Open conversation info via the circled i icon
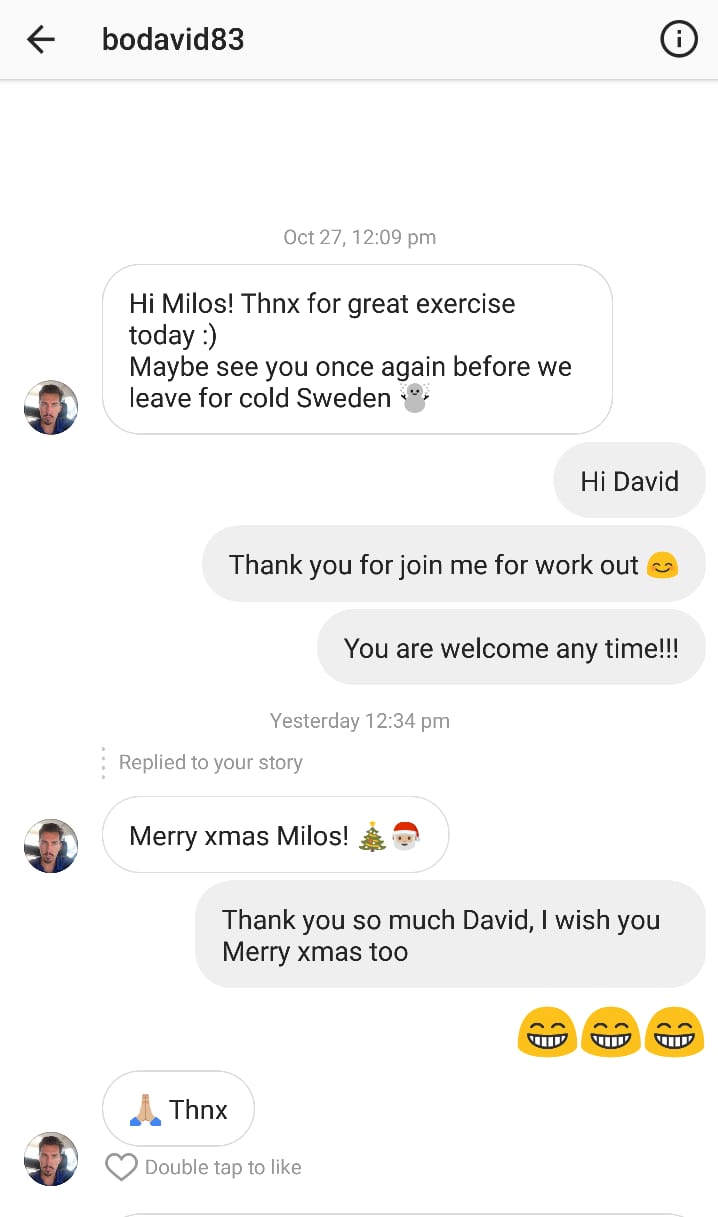718x1217 pixels. [679, 40]
